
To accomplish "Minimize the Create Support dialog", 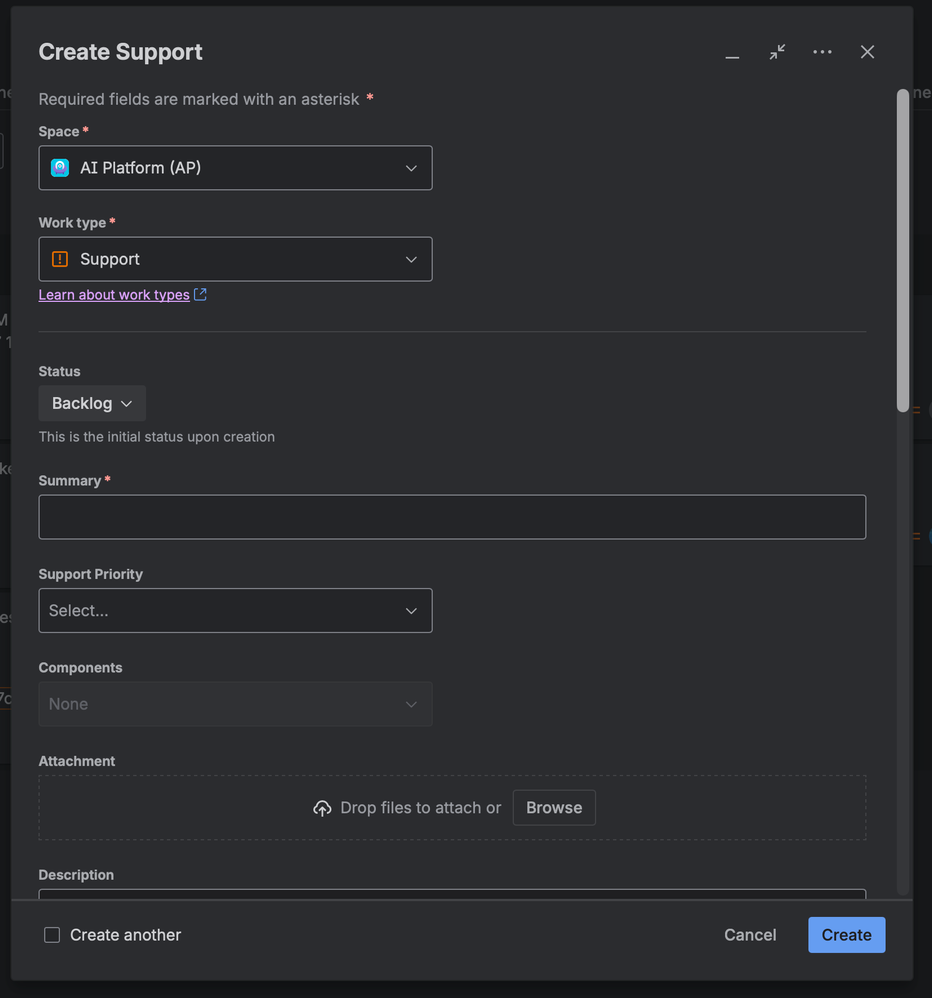I will pos(732,53).
